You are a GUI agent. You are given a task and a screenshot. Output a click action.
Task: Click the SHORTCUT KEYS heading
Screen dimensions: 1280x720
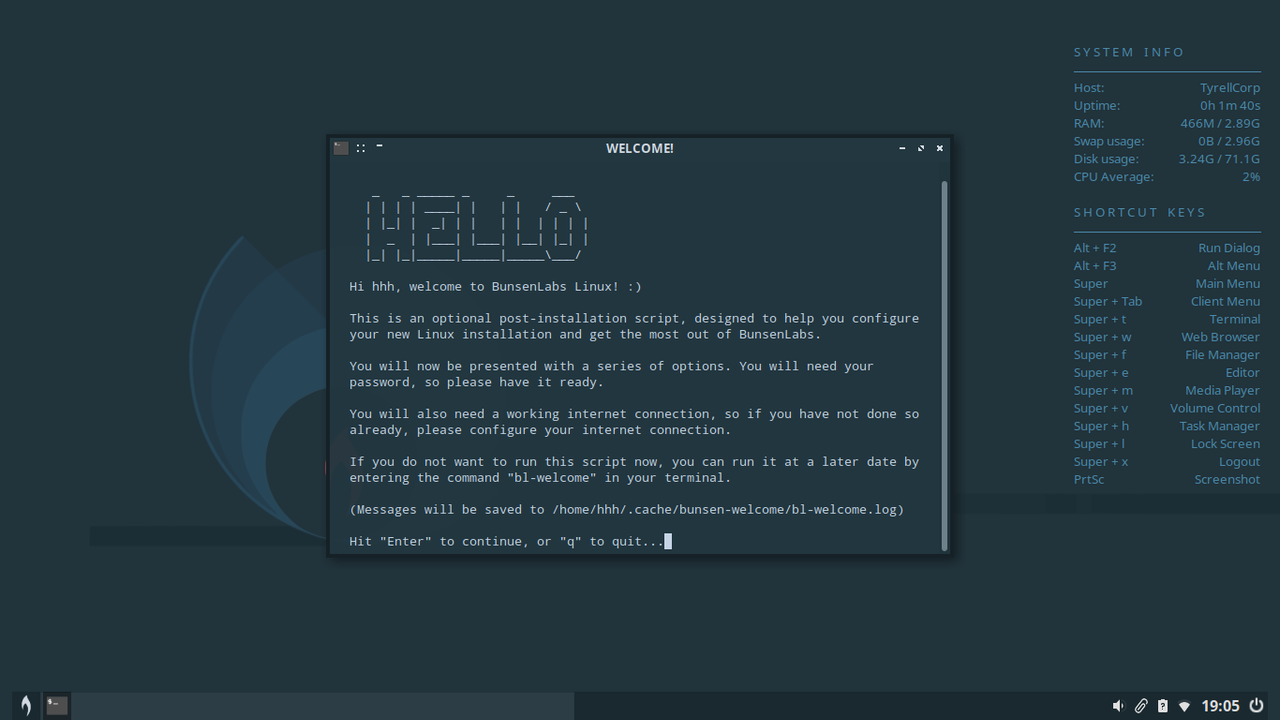point(1140,212)
